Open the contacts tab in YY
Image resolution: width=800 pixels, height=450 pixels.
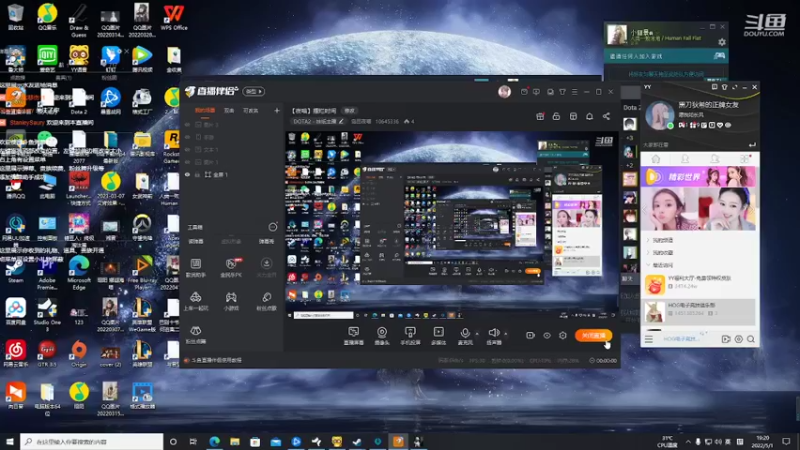click(x=685, y=159)
